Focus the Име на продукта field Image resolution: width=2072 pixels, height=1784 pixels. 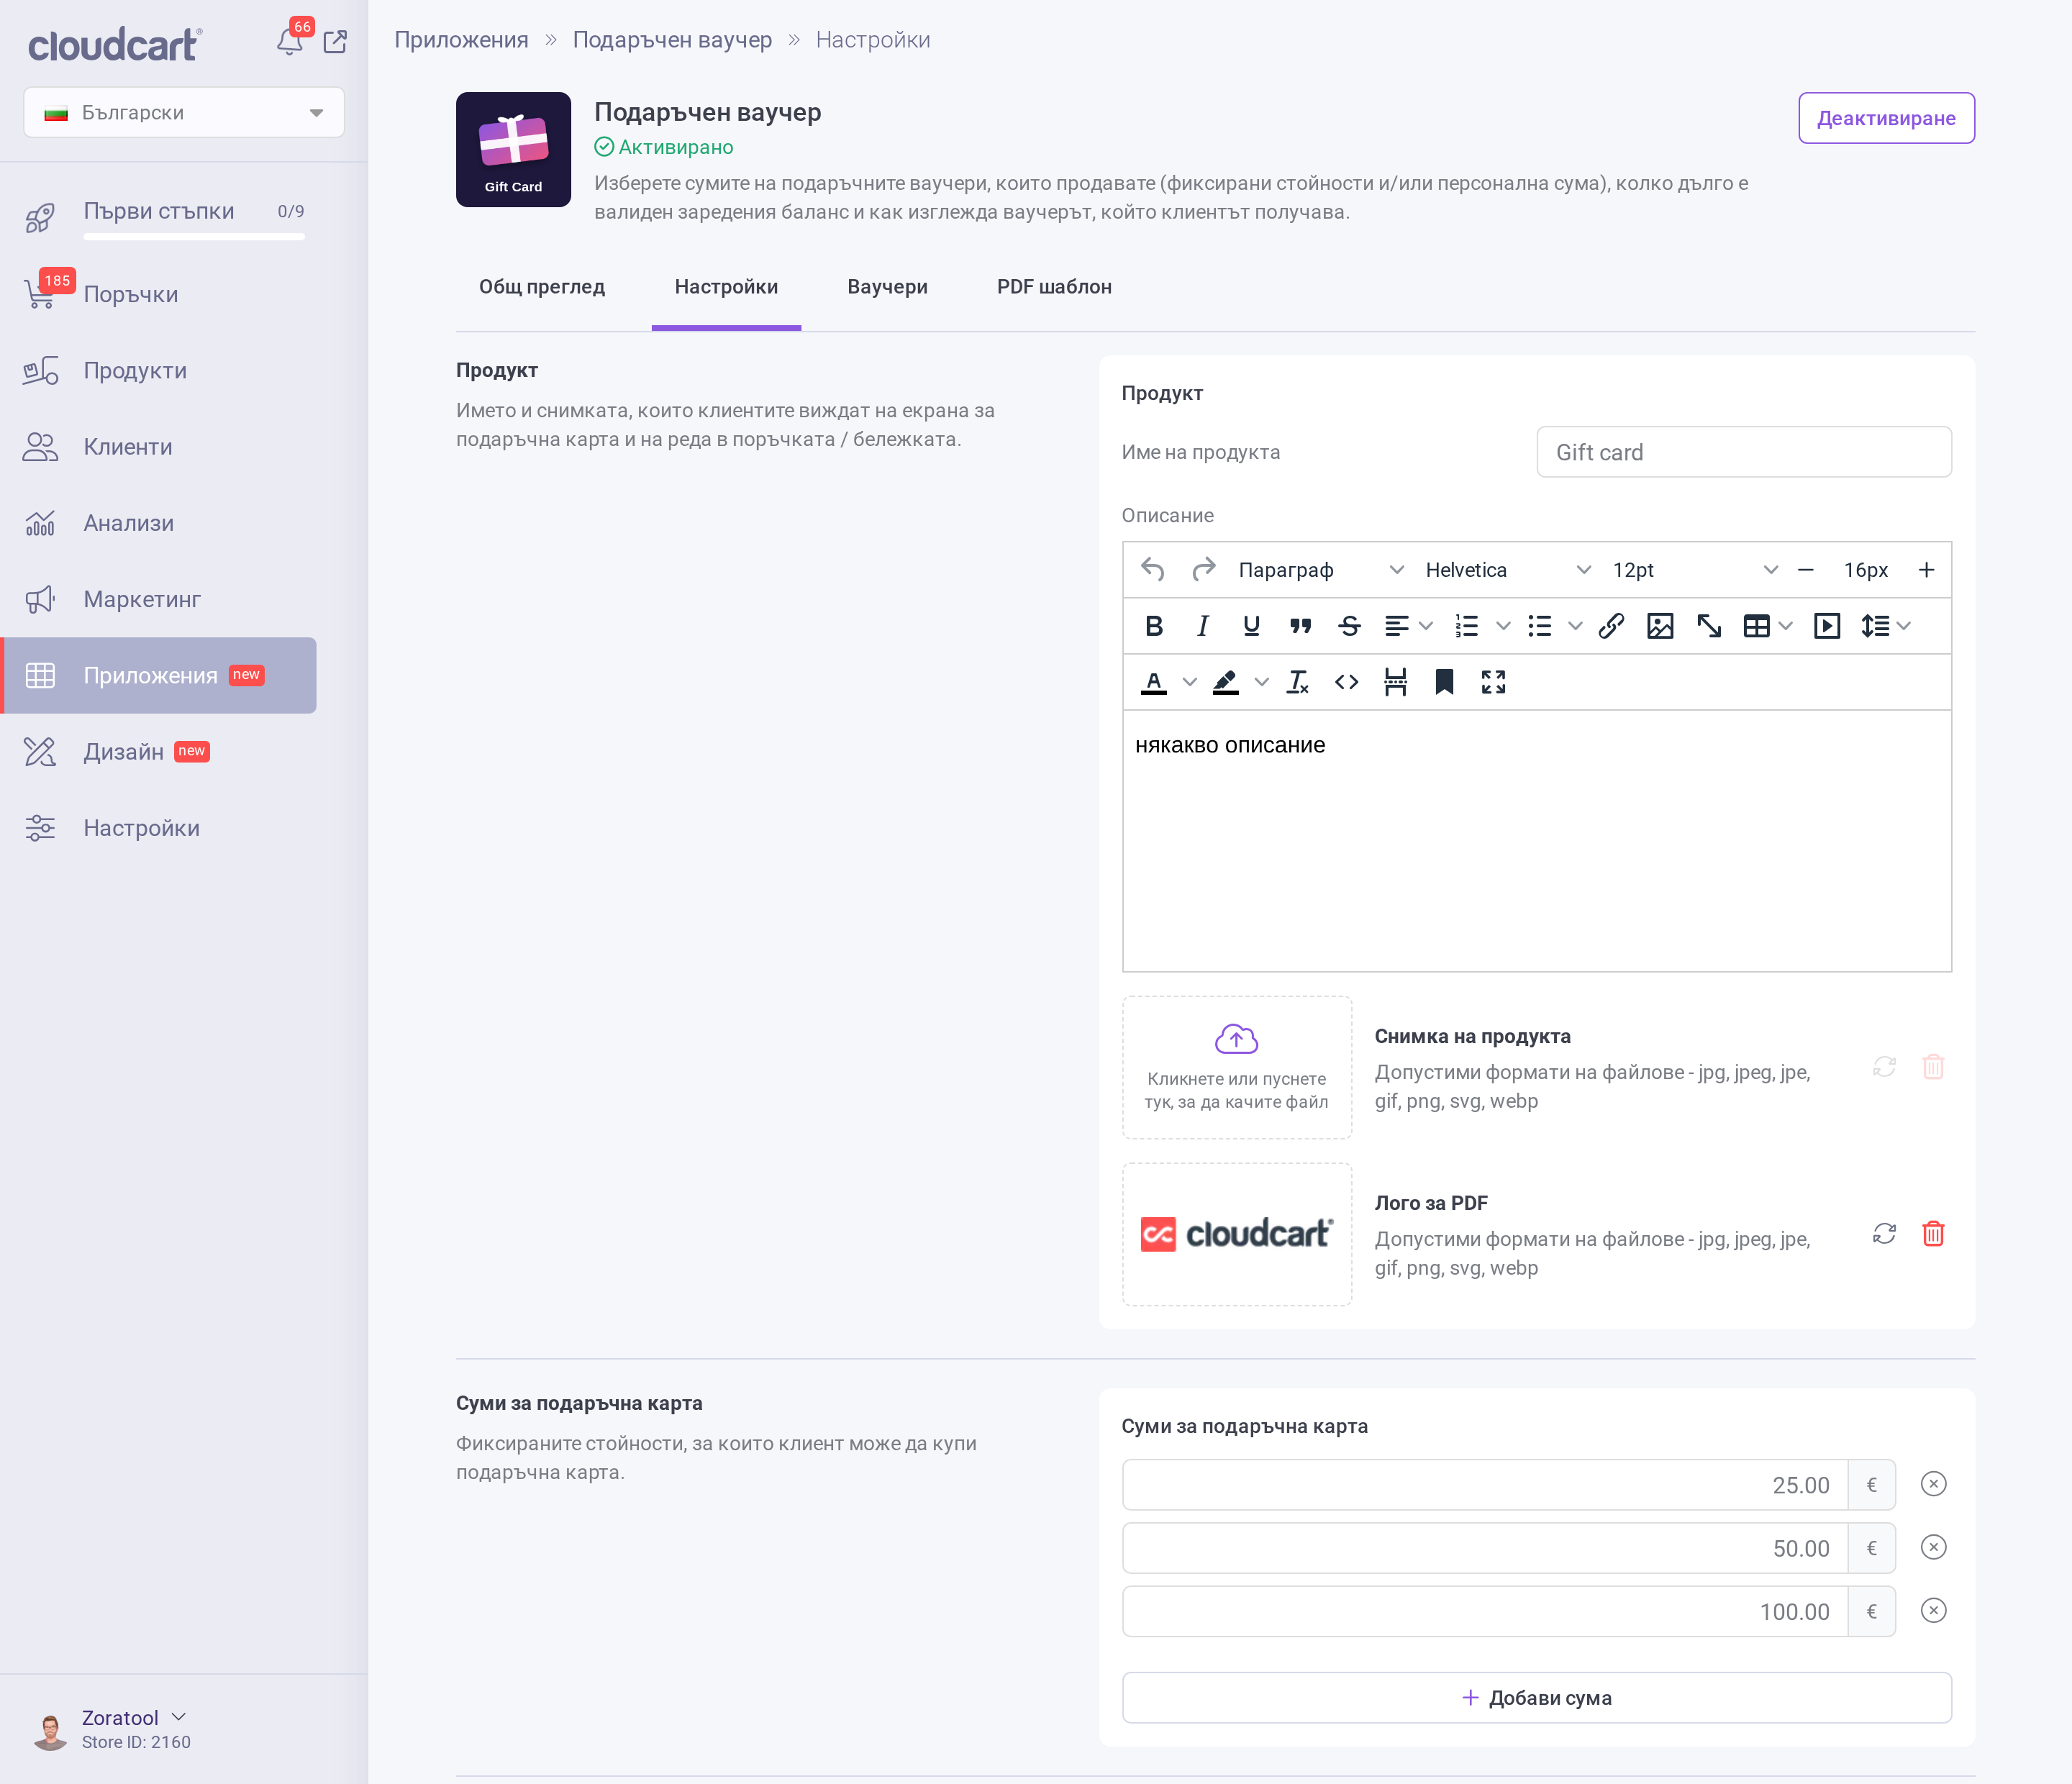tap(1743, 452)
